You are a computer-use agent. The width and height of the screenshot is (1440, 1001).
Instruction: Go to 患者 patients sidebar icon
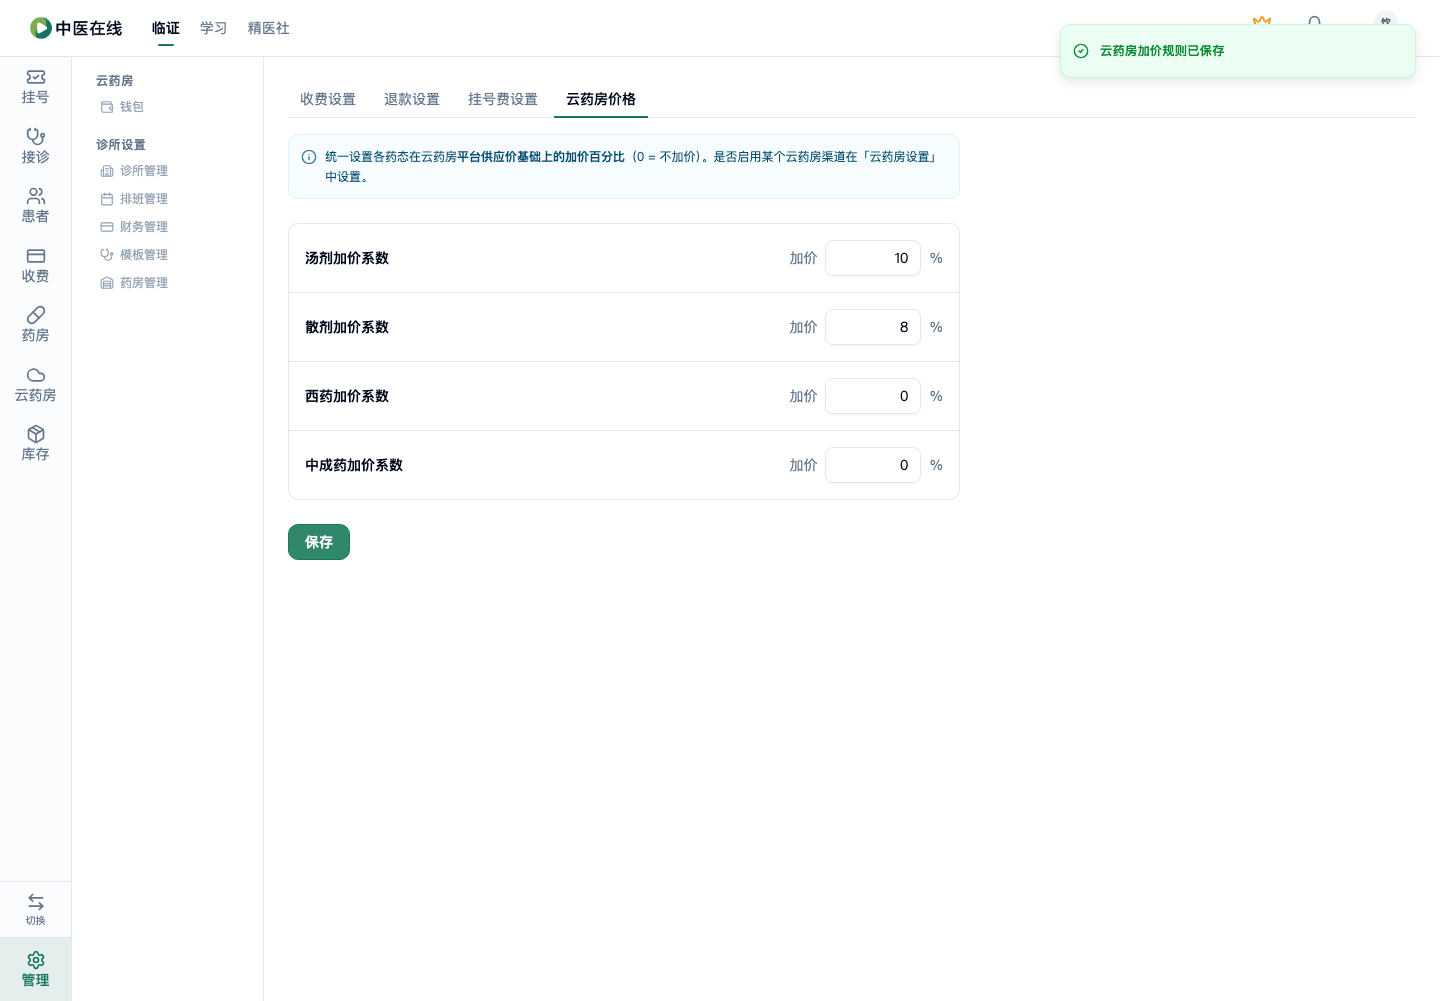35,205
